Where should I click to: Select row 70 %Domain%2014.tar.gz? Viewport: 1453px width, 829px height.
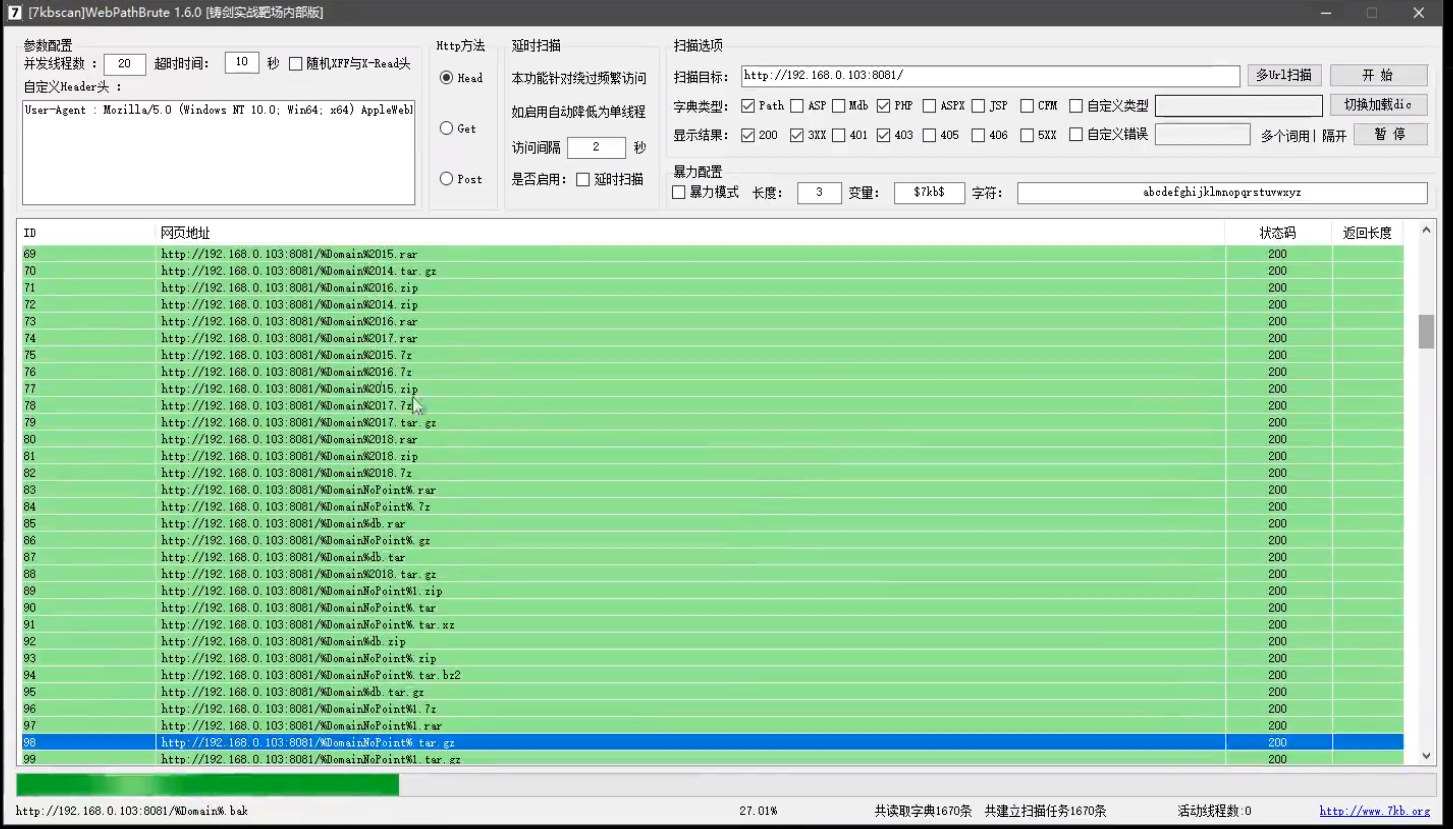coord(712,271)
